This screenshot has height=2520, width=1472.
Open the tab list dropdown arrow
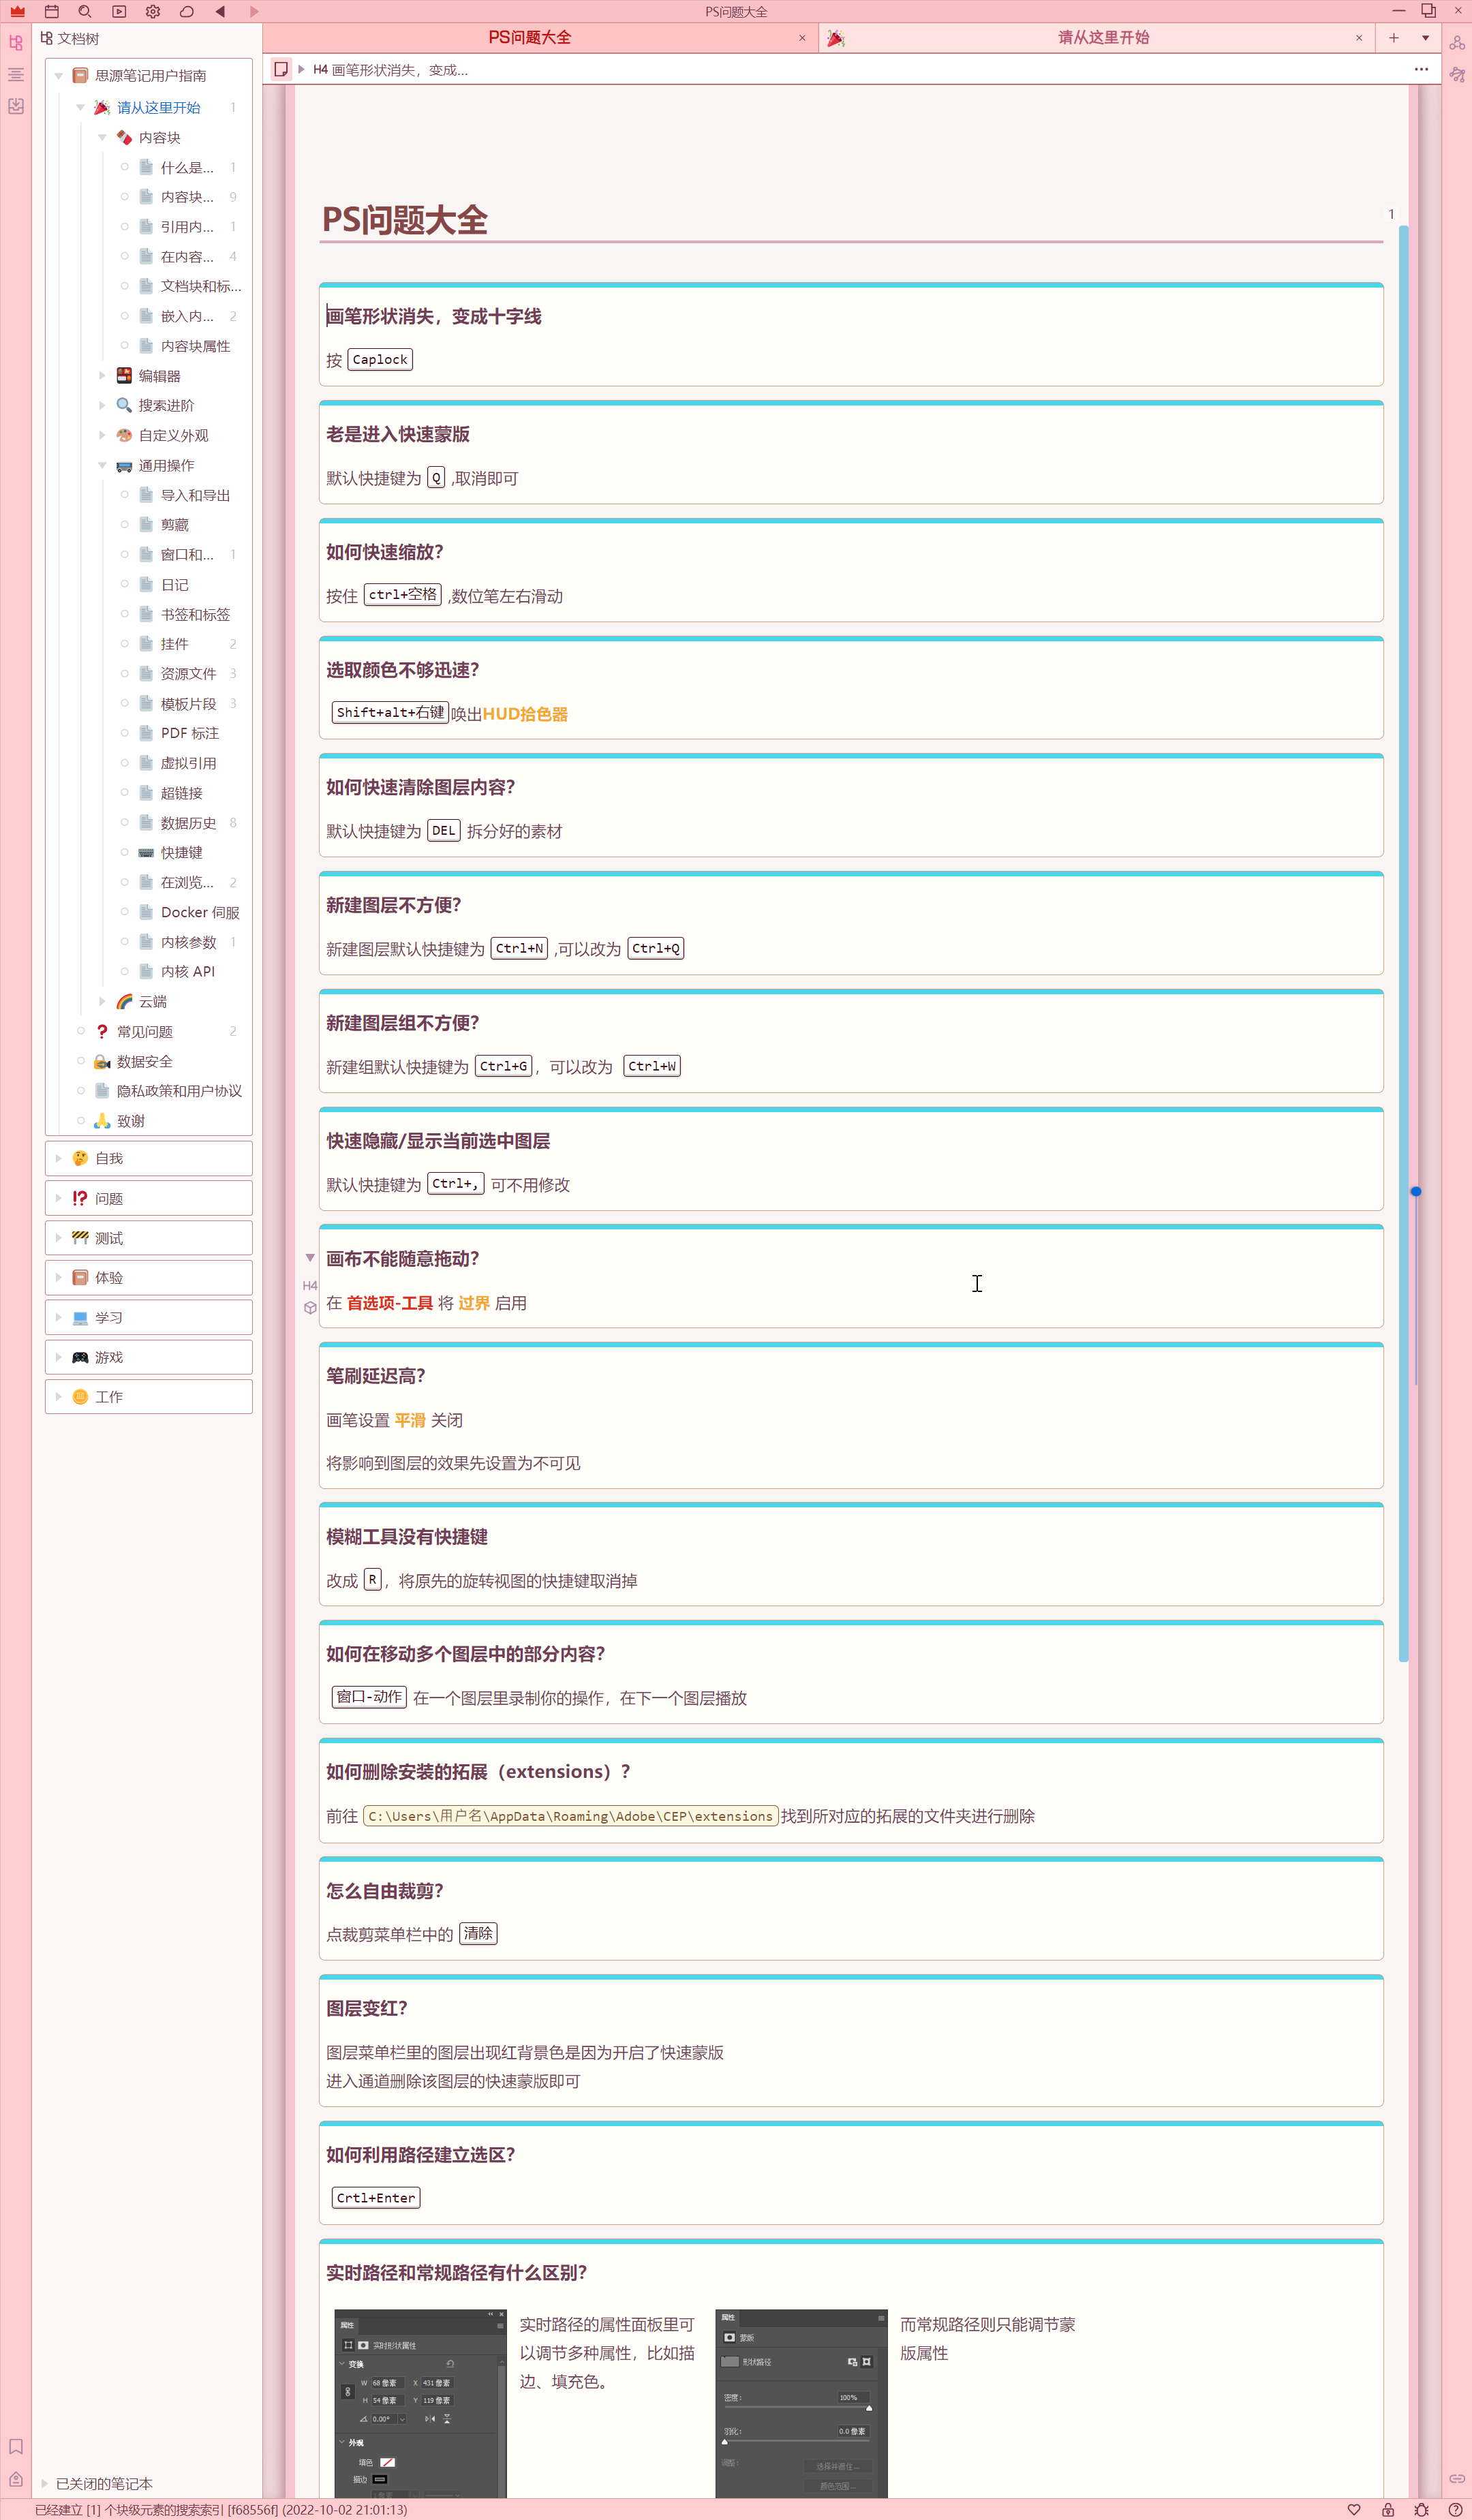[x=1425, y=38]
